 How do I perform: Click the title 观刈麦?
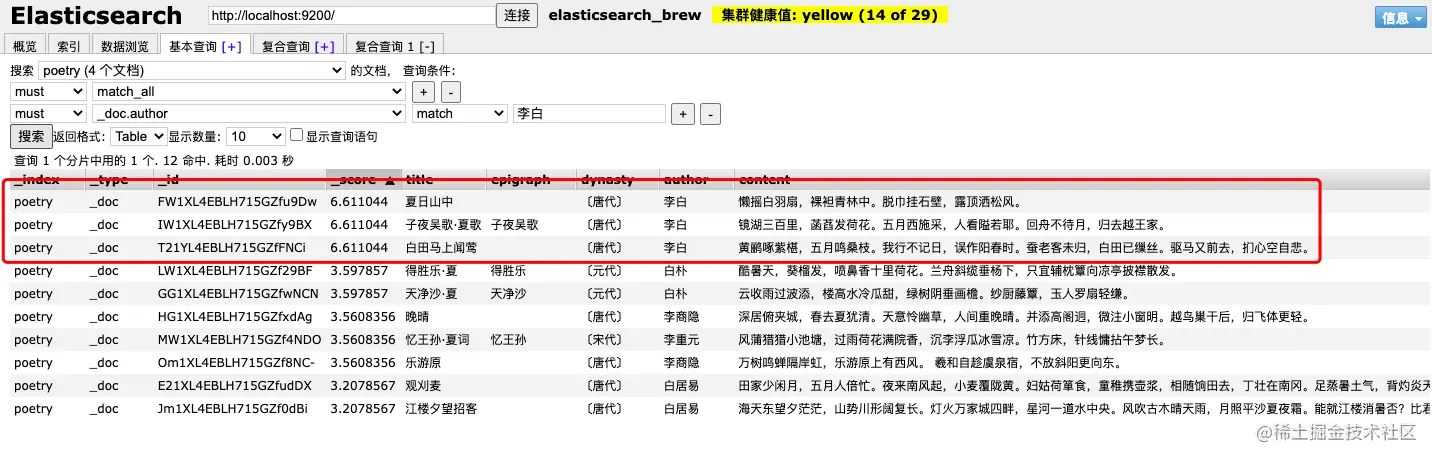click(423, 386)
